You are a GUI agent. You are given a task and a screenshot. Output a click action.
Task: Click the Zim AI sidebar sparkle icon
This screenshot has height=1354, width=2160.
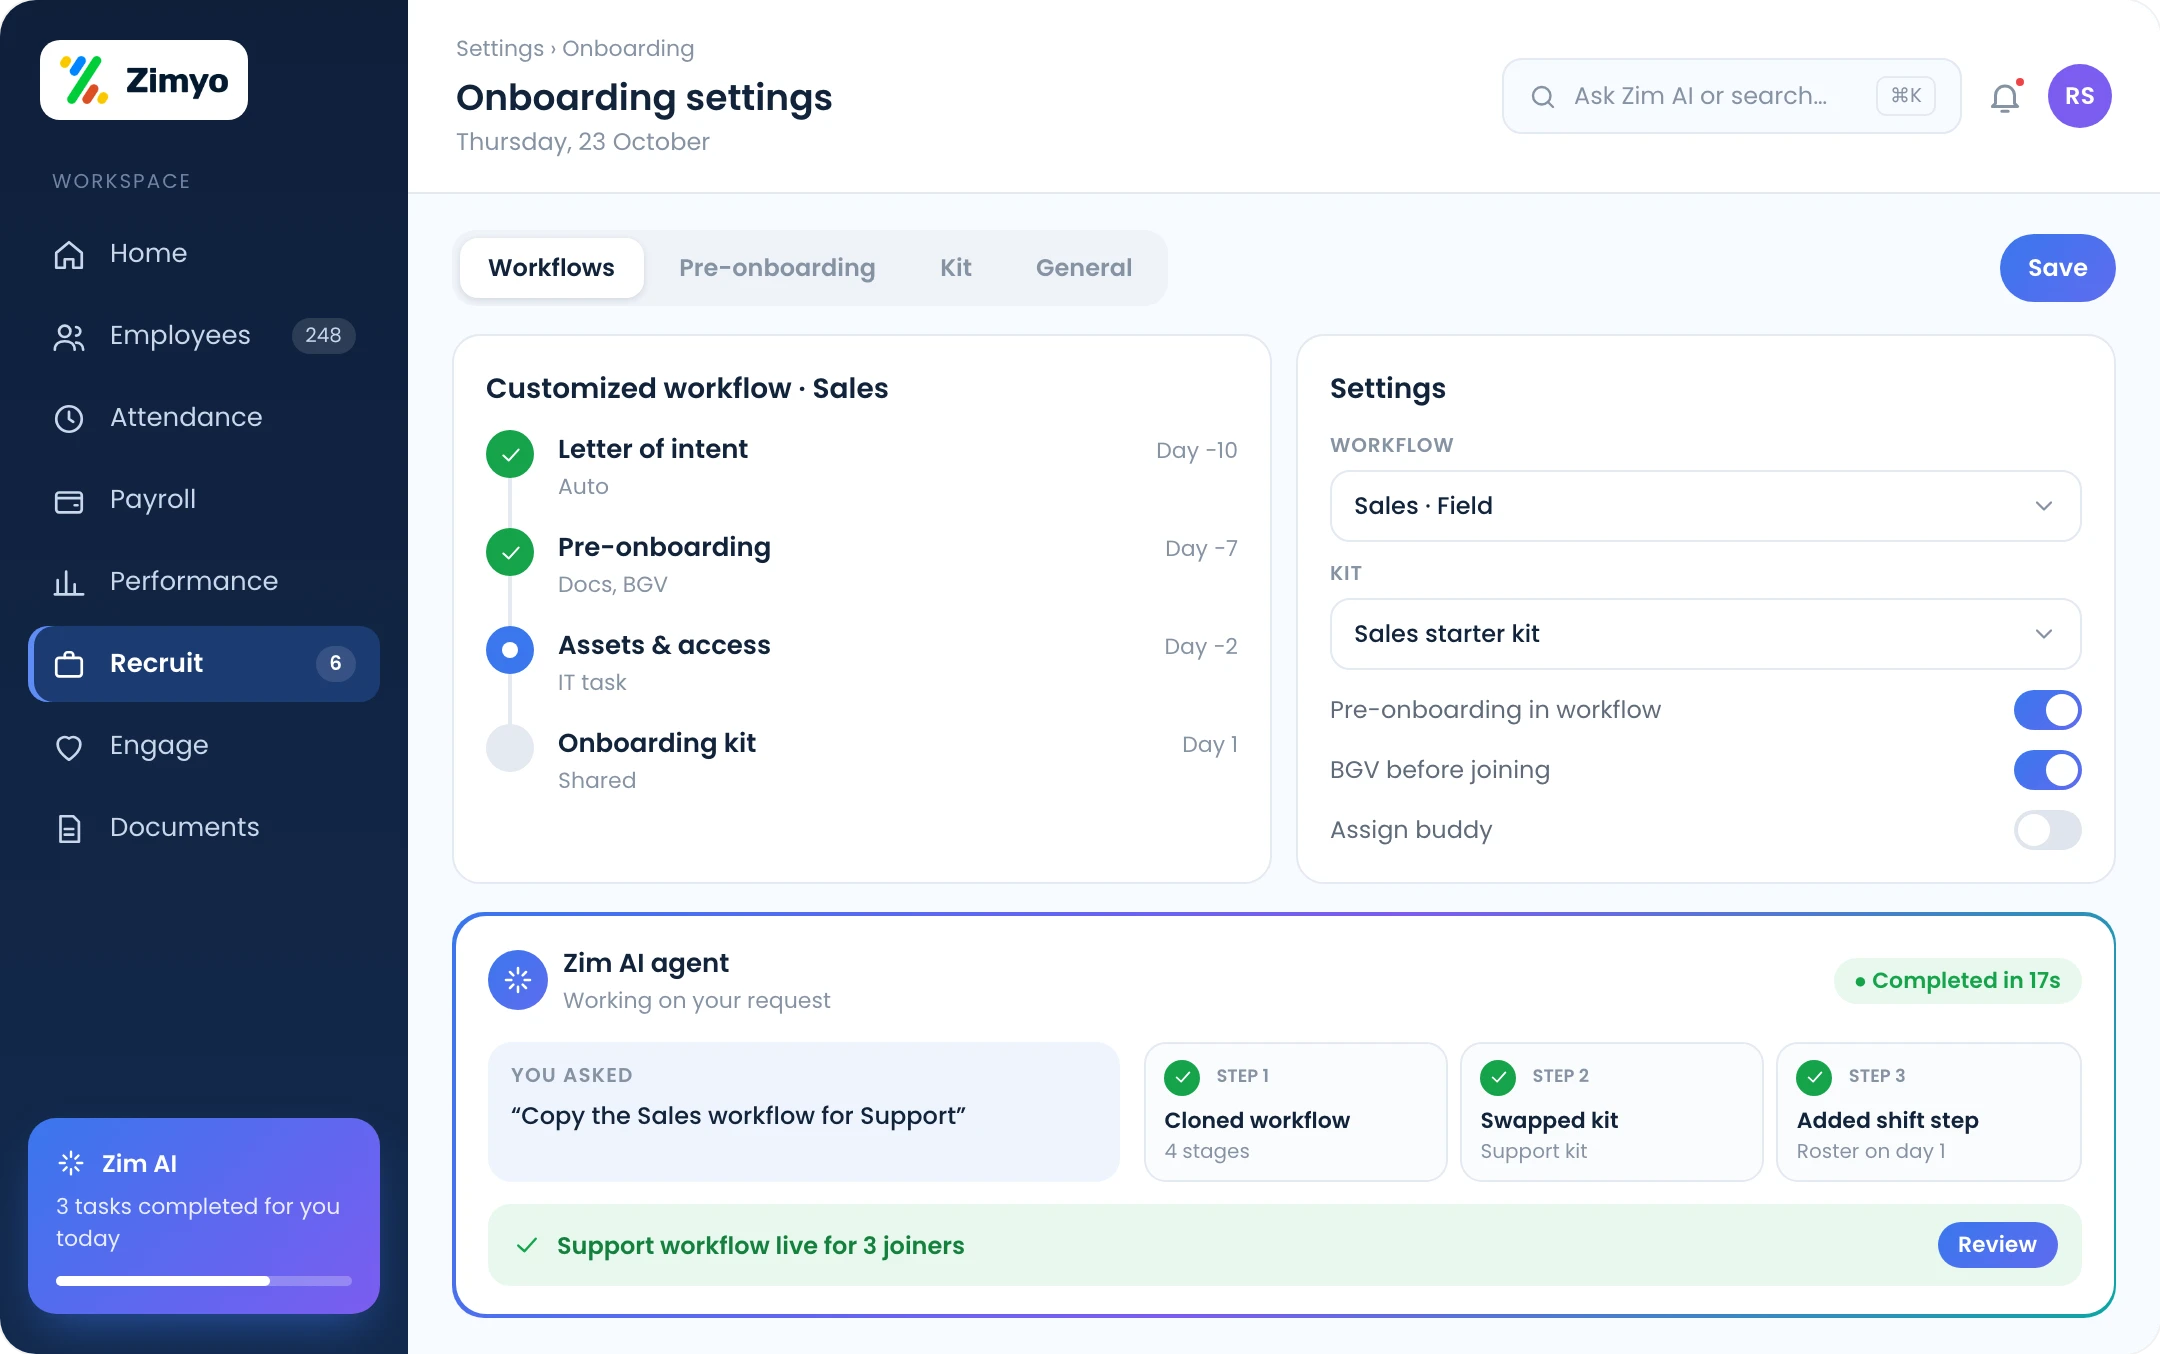click(71, 1162)
